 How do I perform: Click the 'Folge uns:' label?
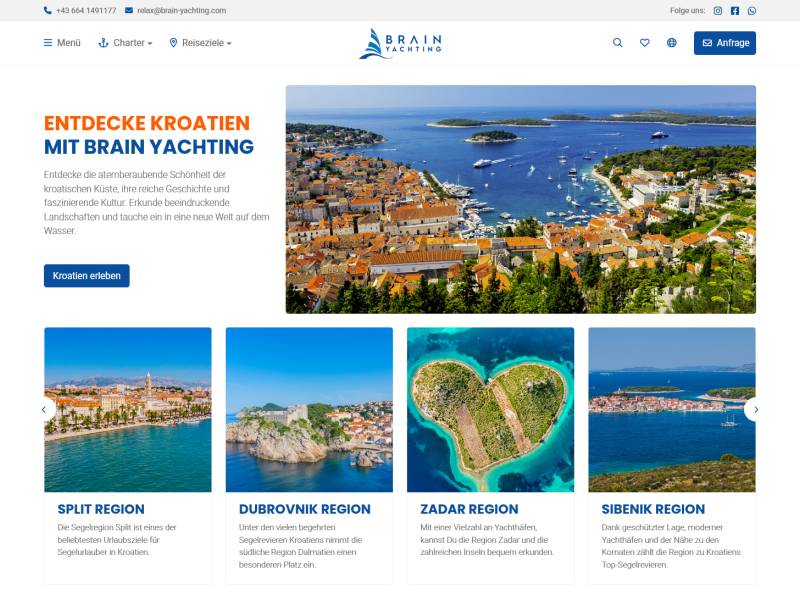[x=688, y=11]
